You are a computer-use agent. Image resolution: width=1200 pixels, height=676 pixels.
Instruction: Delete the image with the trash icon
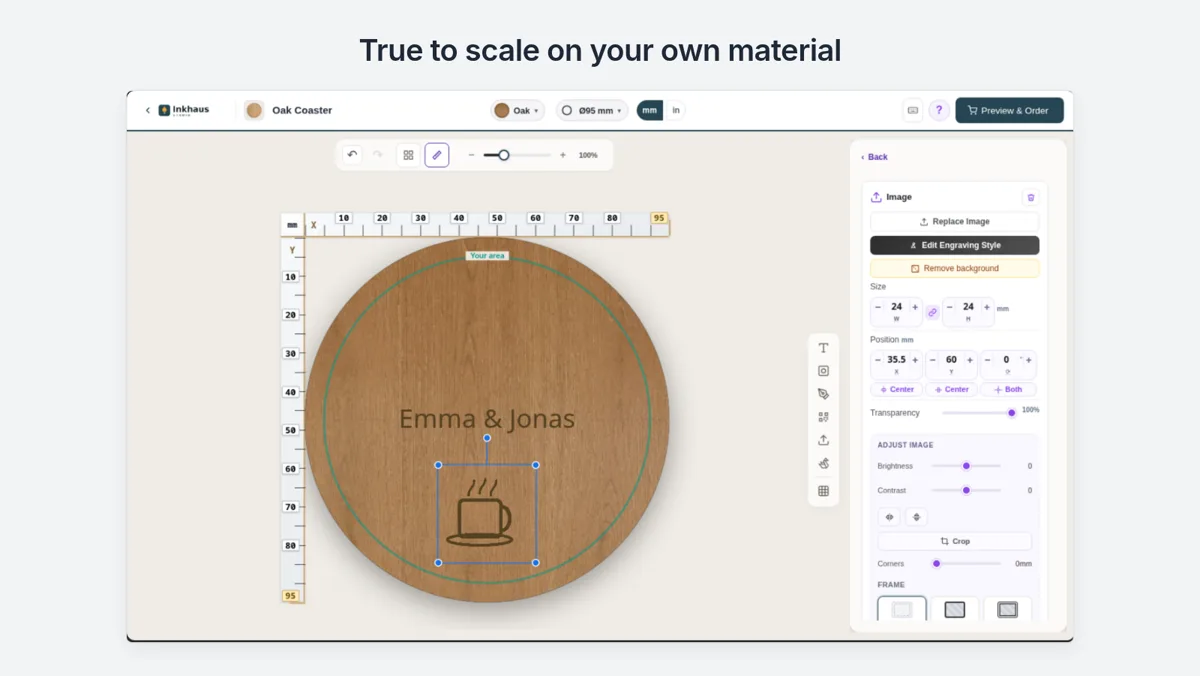tap(1031, 197)
